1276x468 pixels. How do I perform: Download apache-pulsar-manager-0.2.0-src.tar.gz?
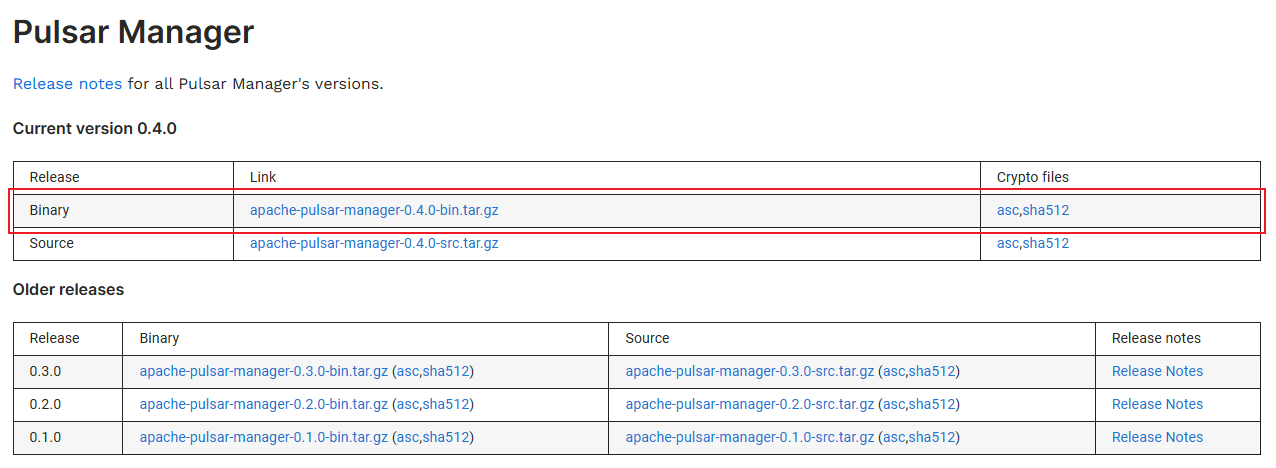pos(750,404)
